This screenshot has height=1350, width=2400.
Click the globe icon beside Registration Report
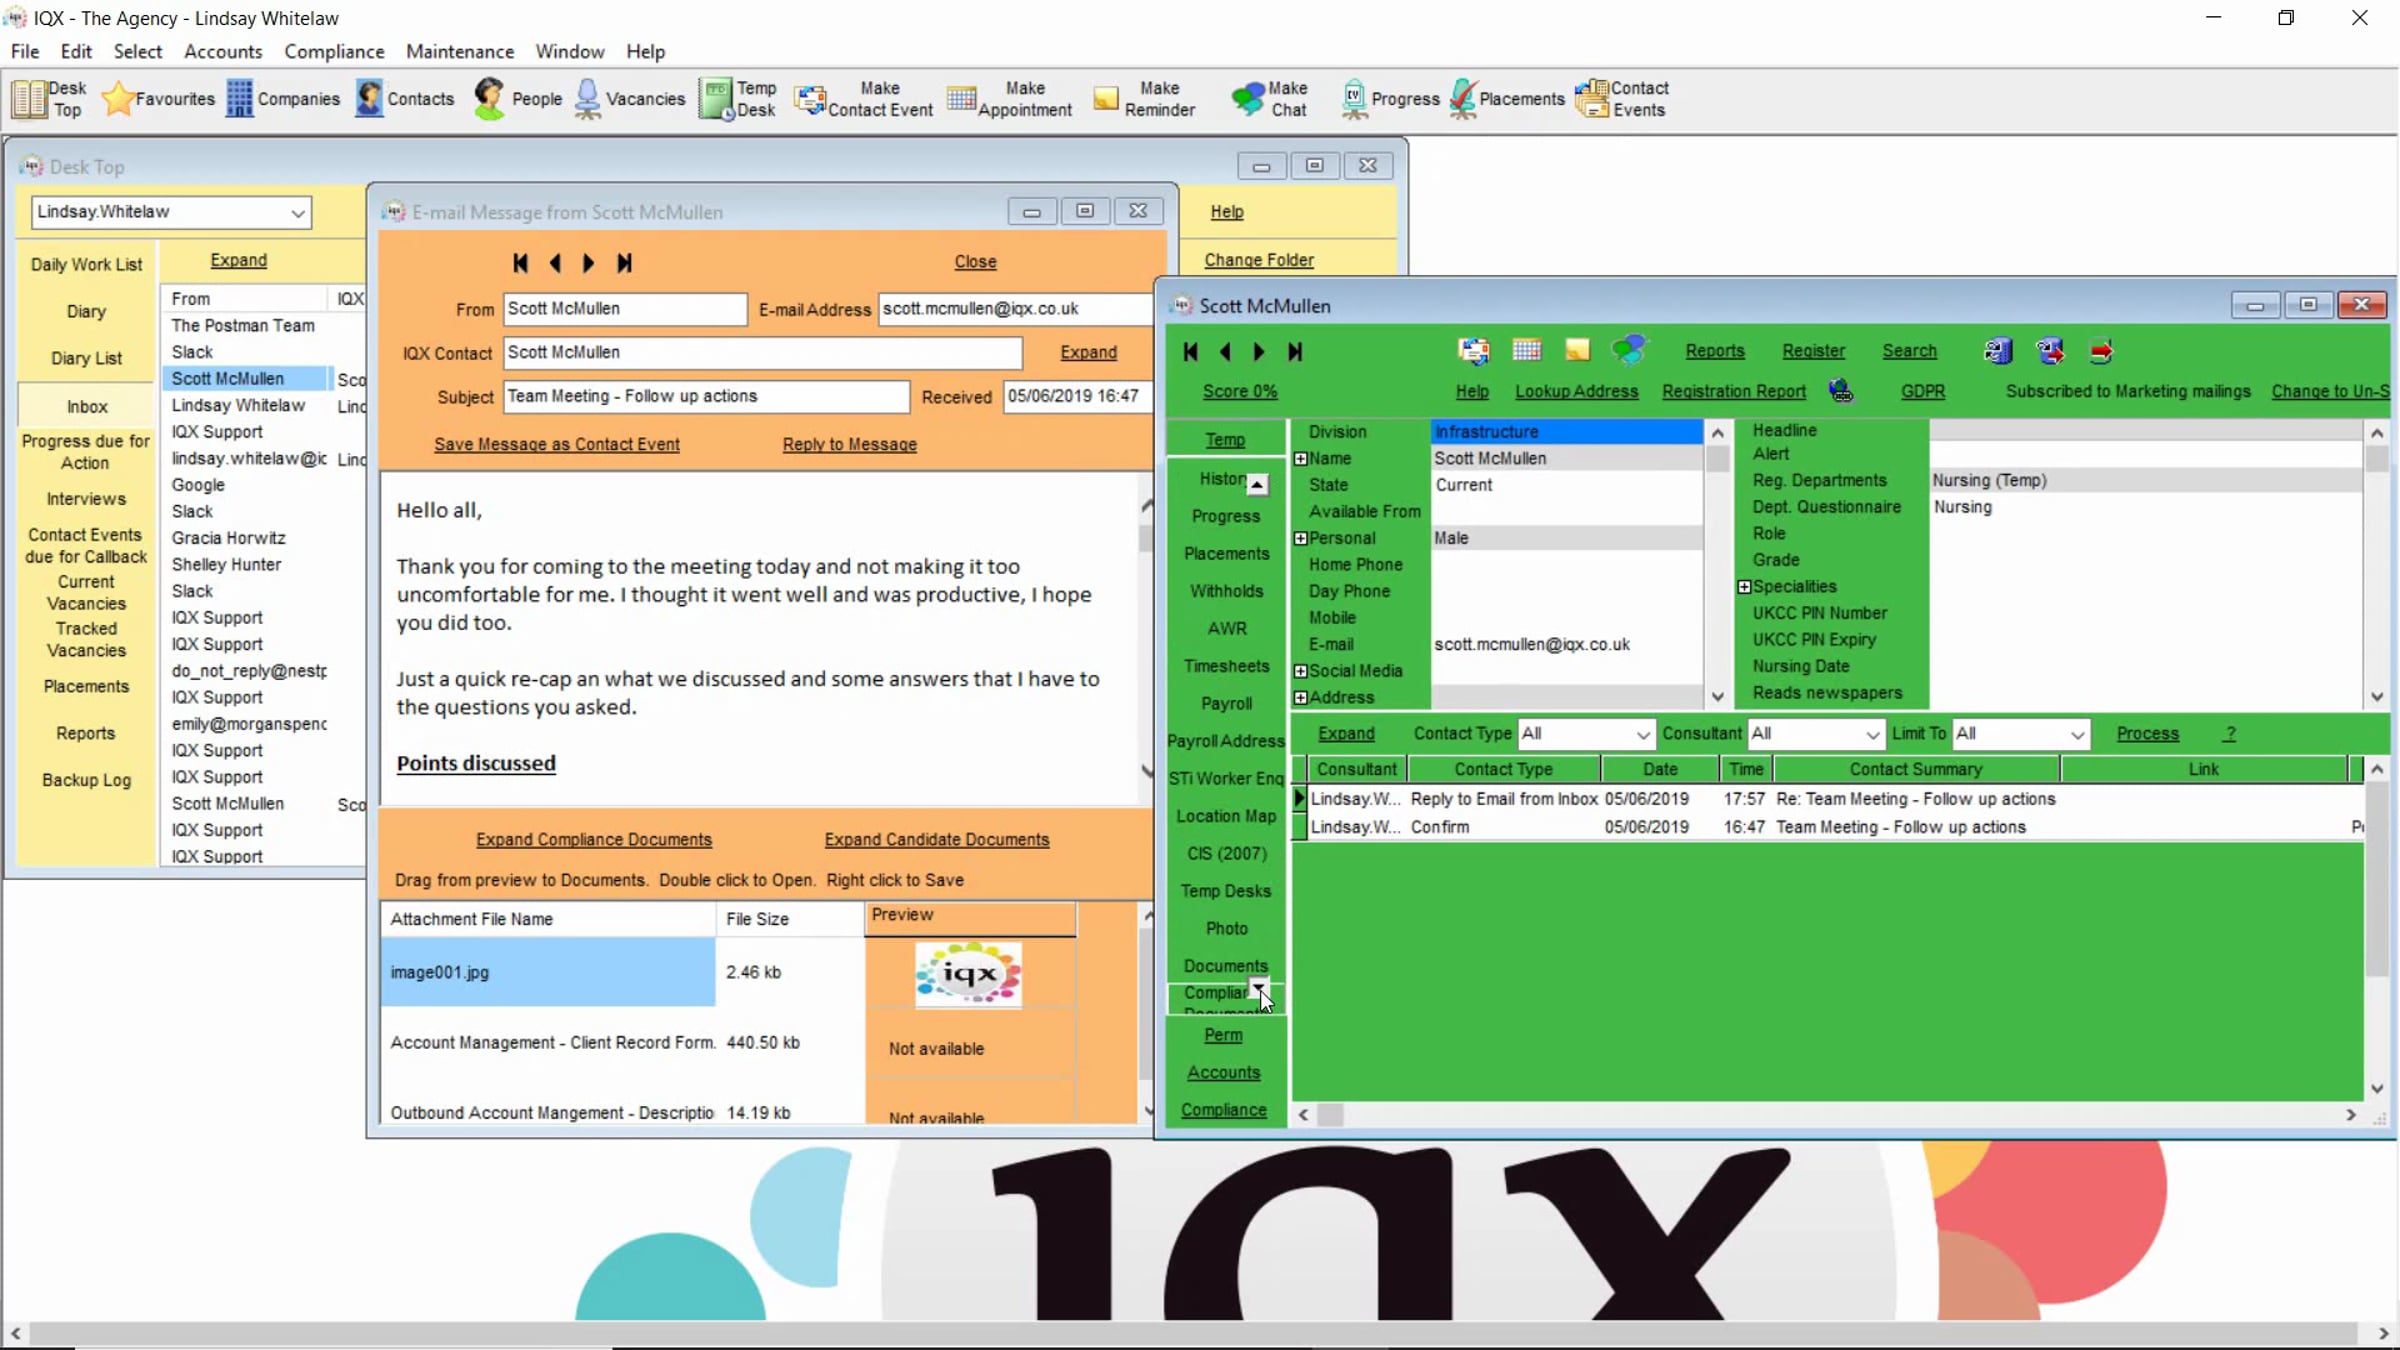pyautogui.click(x=1841, y=391)
